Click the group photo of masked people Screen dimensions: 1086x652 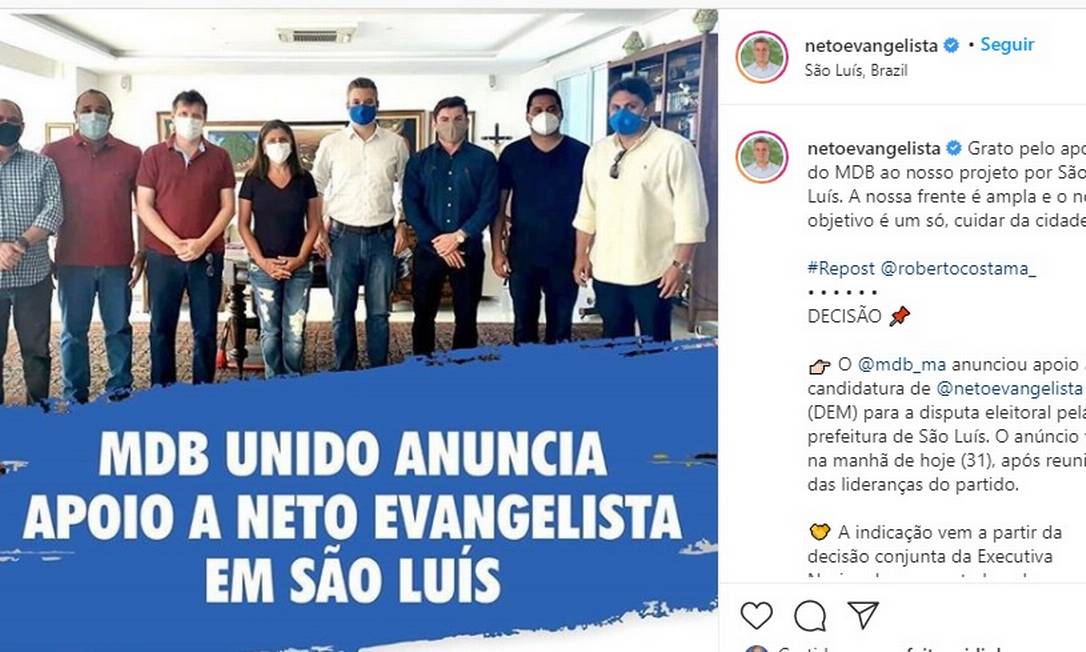point(358,208)
